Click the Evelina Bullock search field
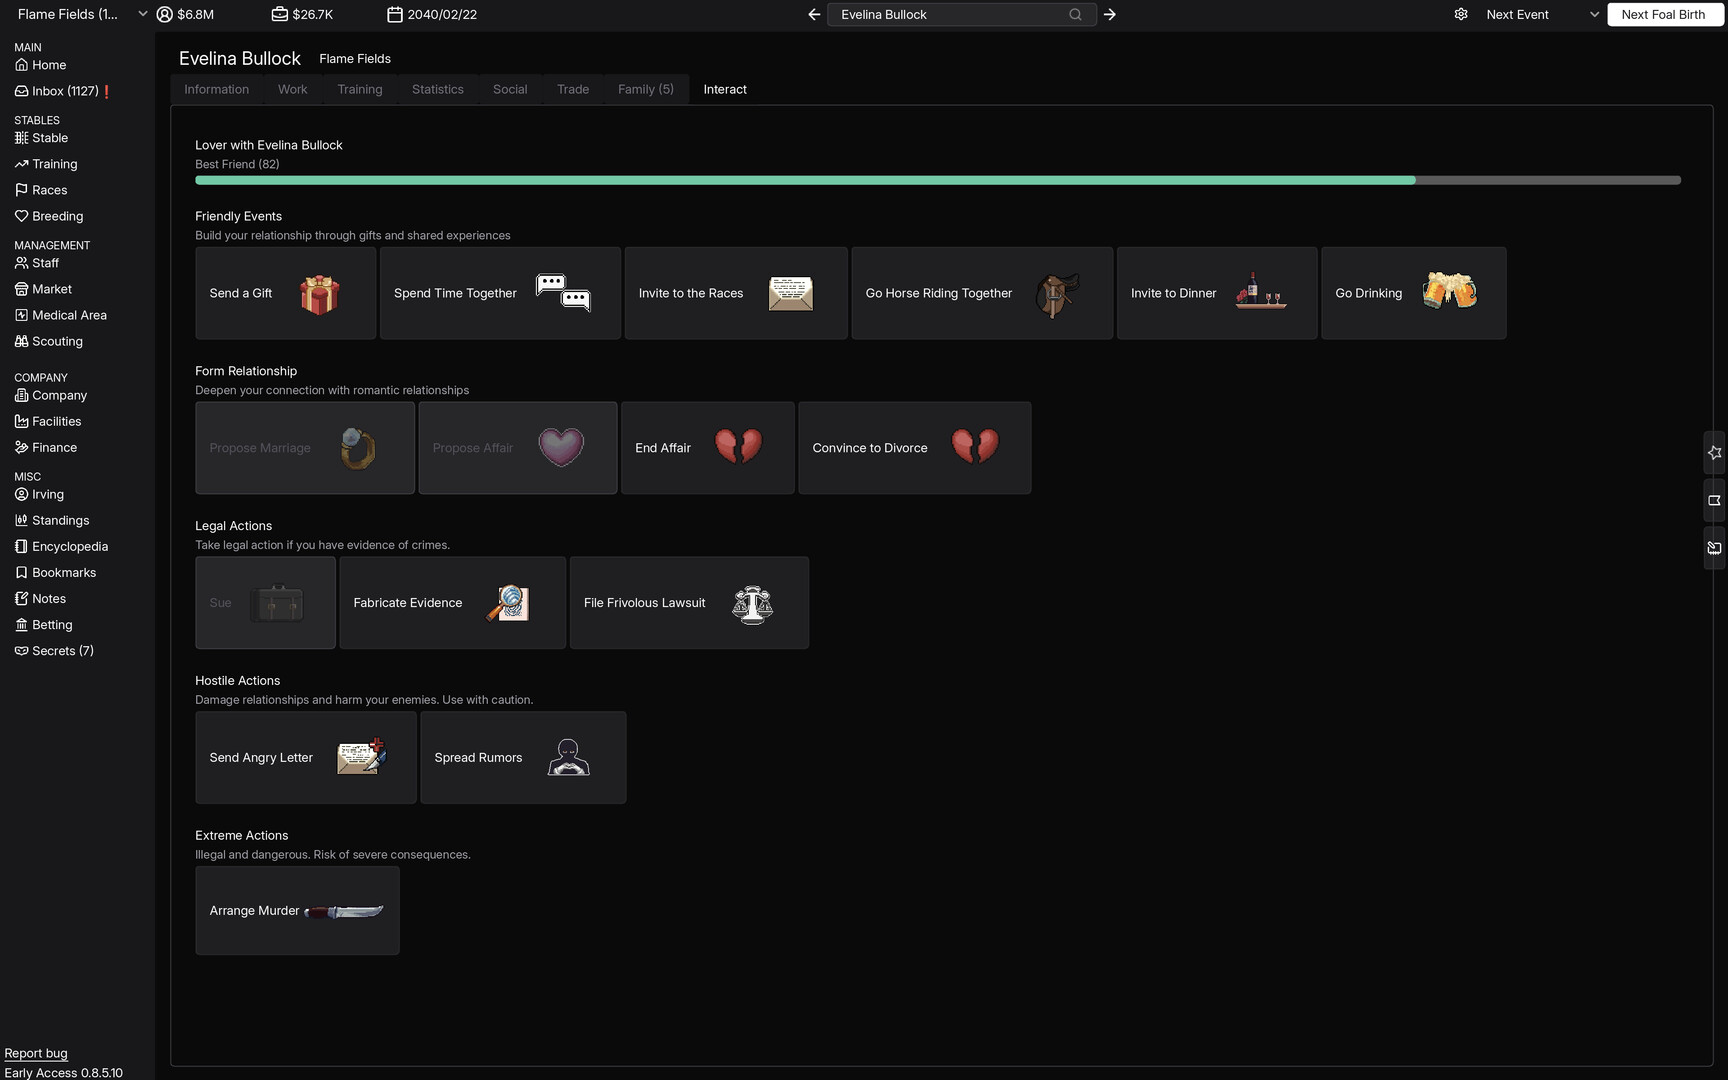 tap(950, 14)
